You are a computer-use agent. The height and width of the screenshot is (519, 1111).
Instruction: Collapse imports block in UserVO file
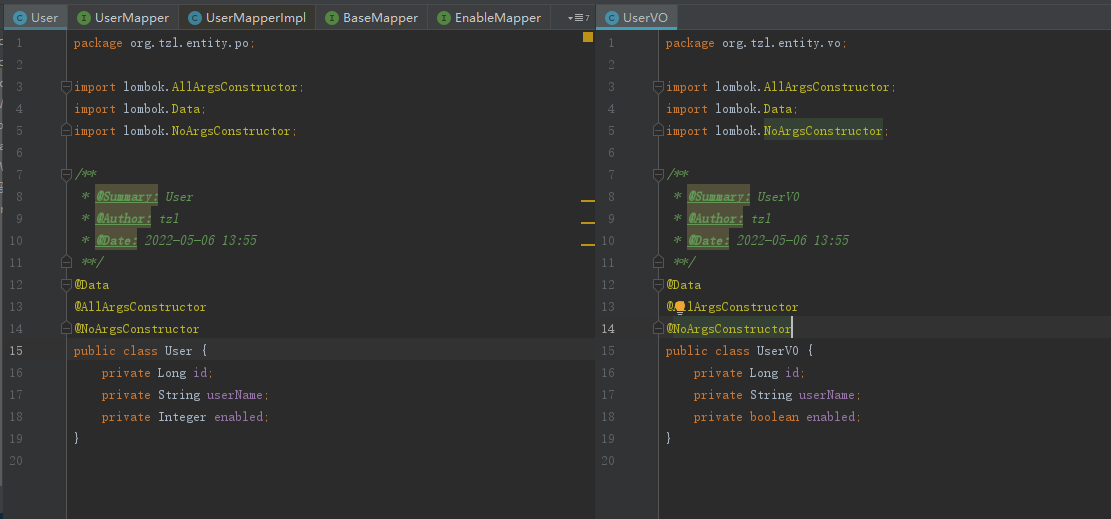pos(659,87)
